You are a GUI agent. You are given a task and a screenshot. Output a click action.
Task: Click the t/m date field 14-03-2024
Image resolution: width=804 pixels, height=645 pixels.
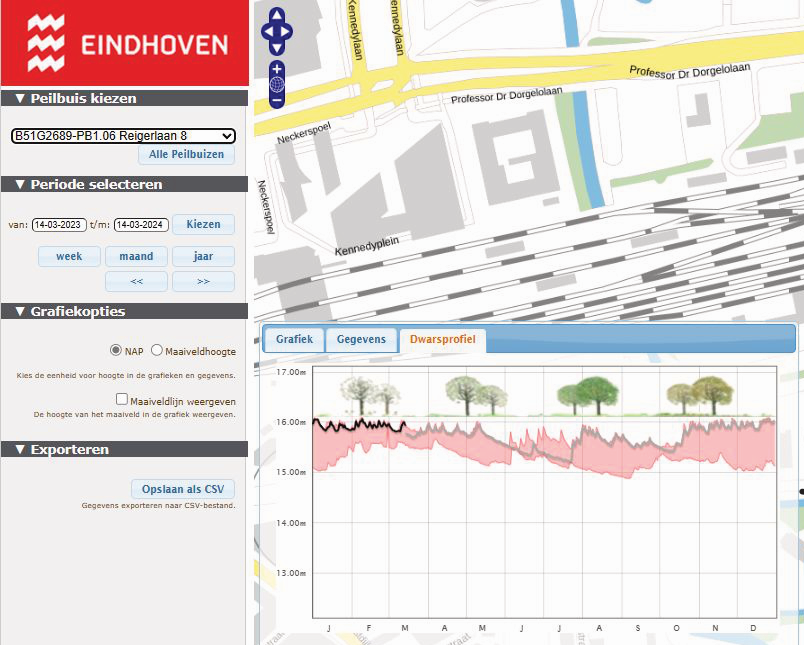pos(141,225)
